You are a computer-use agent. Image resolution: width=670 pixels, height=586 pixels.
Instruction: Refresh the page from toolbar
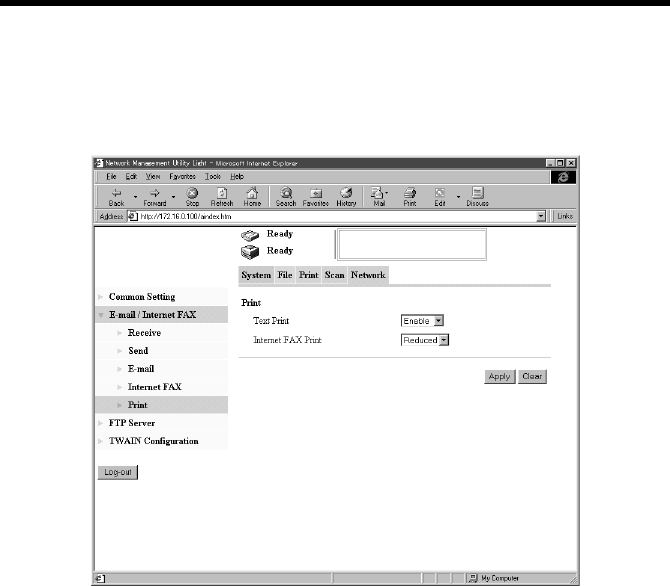pos(222,197)
